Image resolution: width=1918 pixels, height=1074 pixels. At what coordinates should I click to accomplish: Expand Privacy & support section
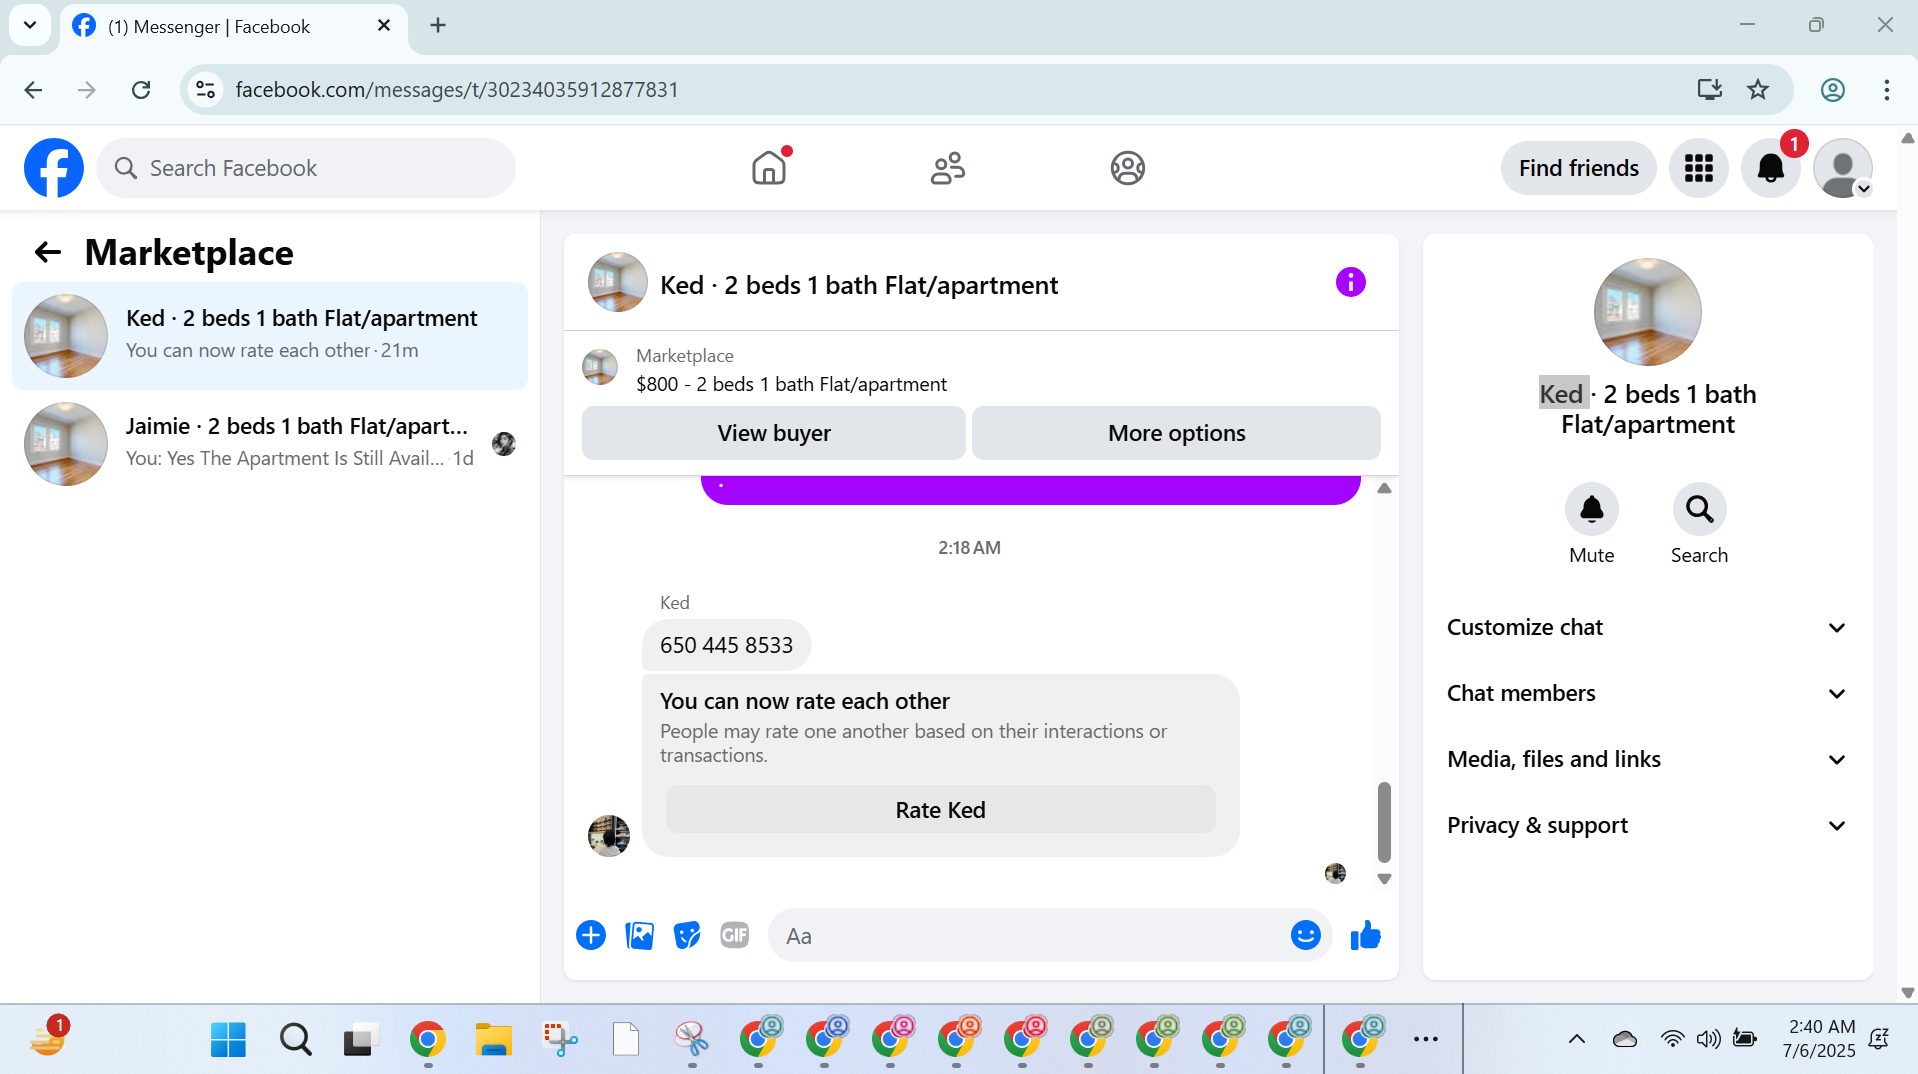1647,825
